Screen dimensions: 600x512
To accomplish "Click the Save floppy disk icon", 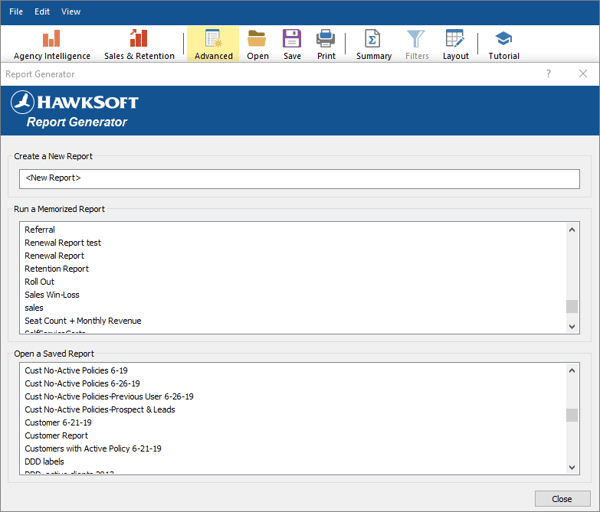I will 292,44.
